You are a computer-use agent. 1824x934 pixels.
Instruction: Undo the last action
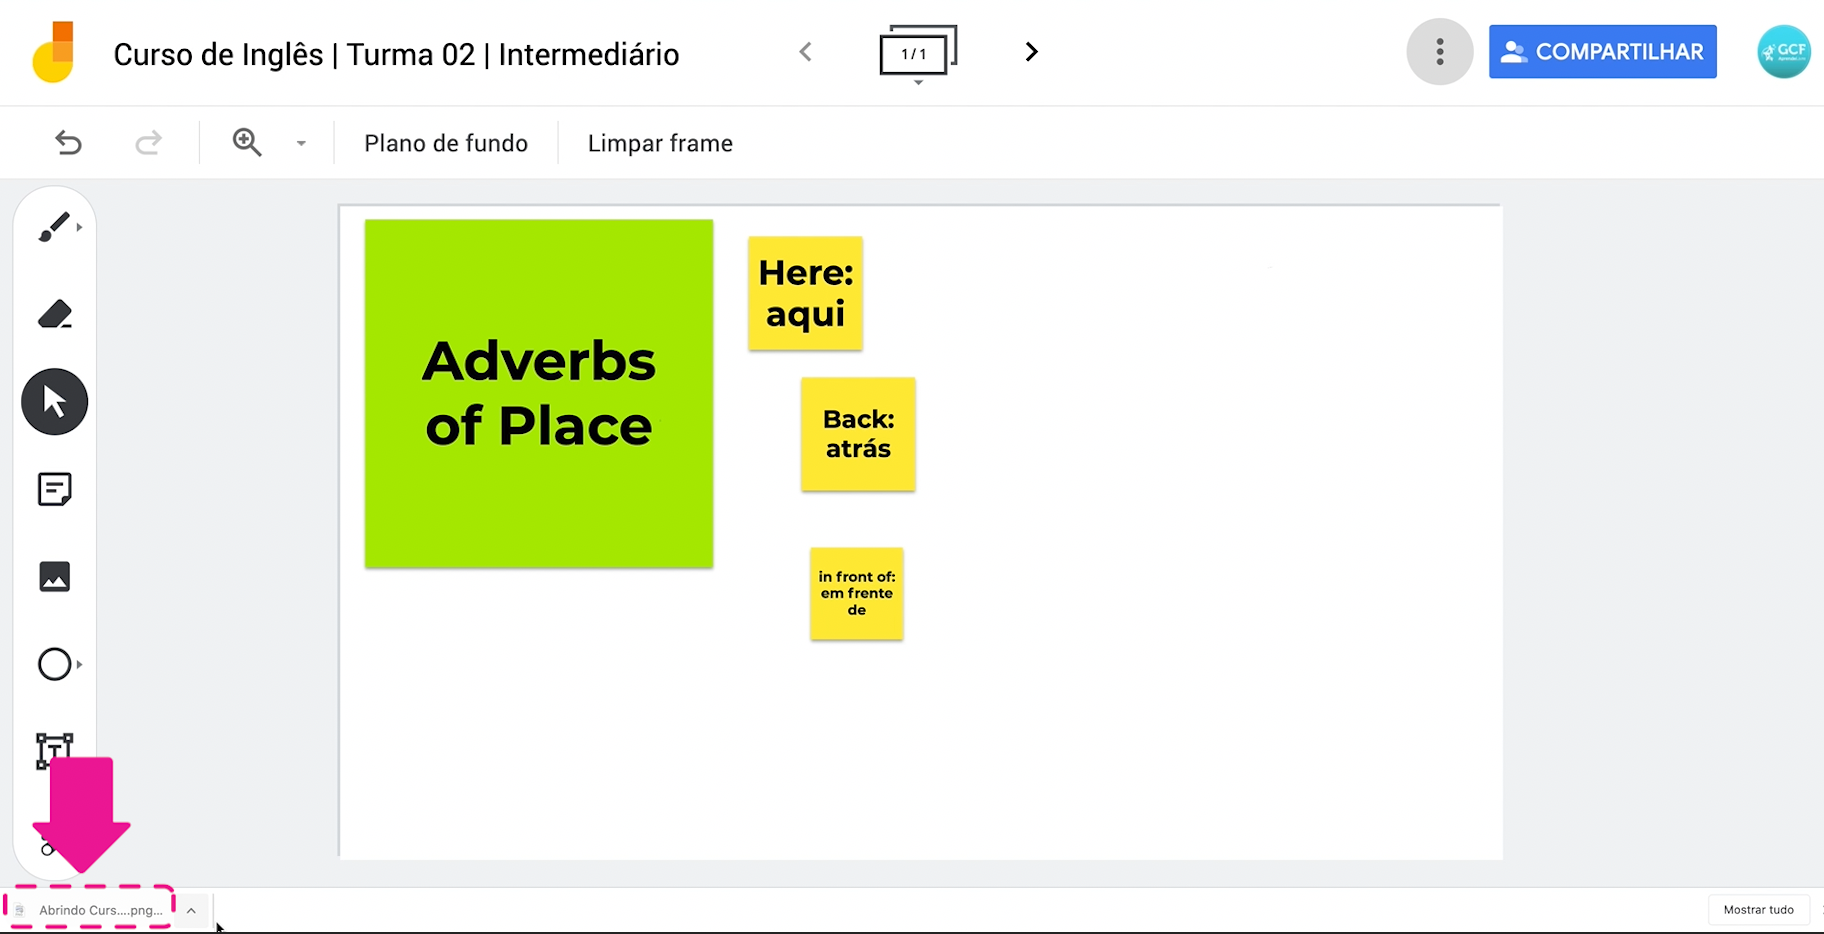pyautogui.click(x=68, y=143)
